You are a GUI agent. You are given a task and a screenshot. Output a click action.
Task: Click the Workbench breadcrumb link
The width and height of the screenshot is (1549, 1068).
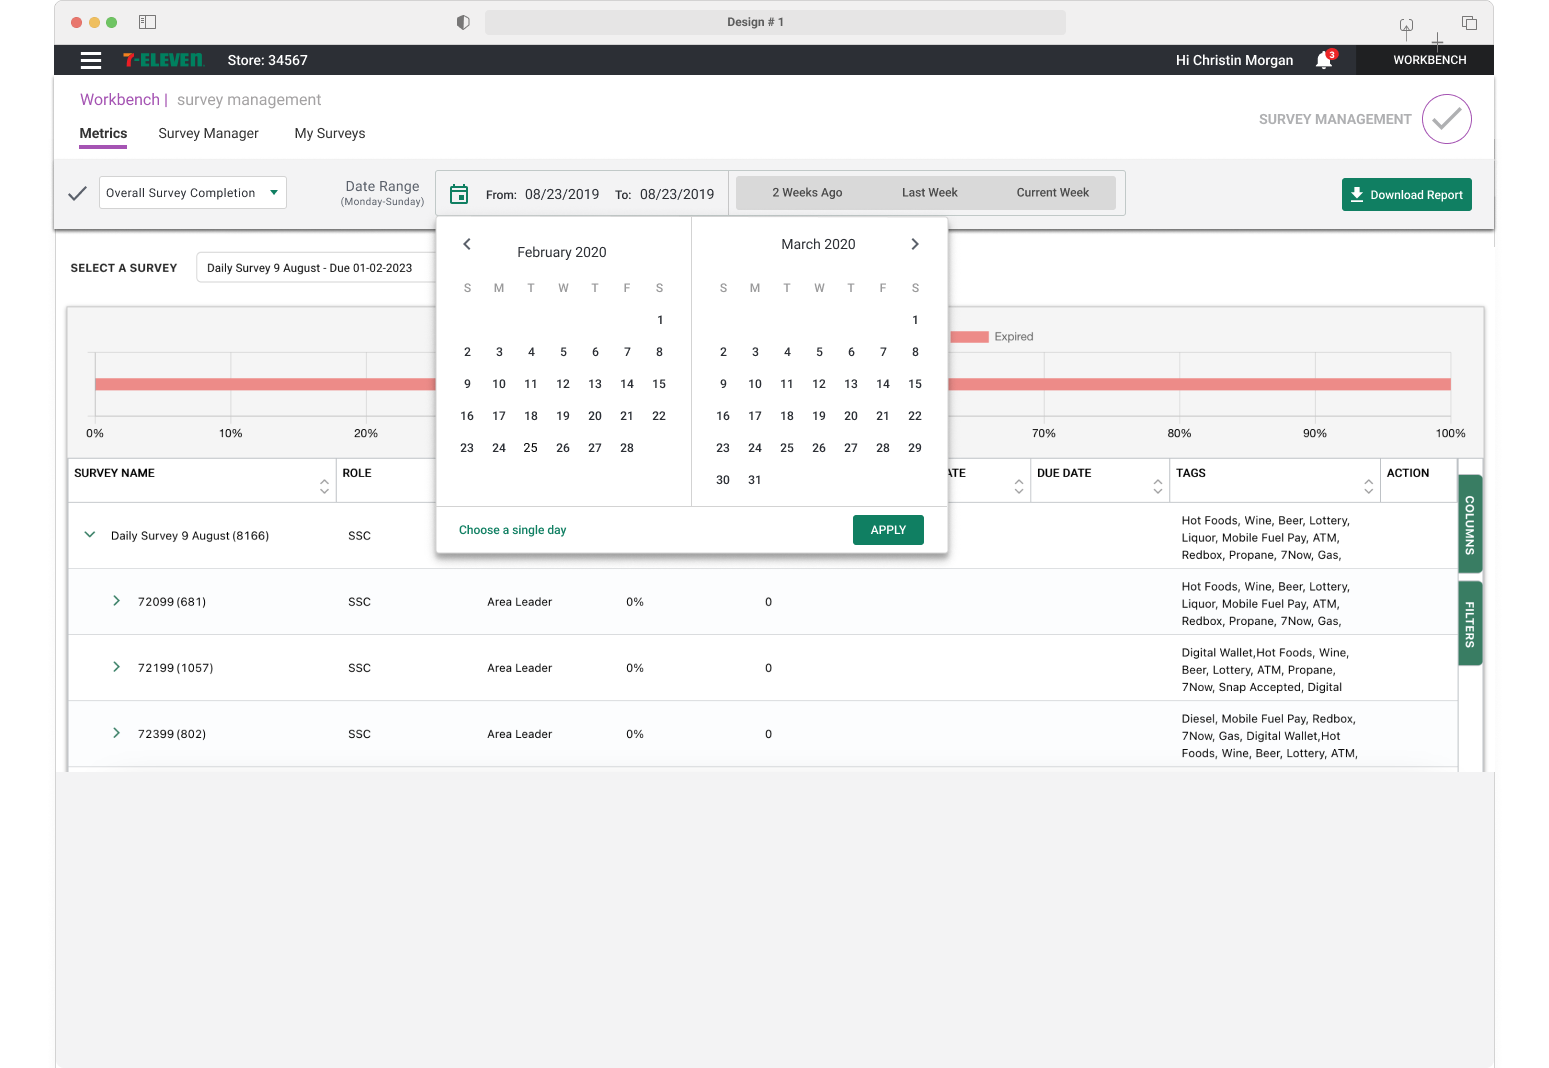[x=120, y=100]
